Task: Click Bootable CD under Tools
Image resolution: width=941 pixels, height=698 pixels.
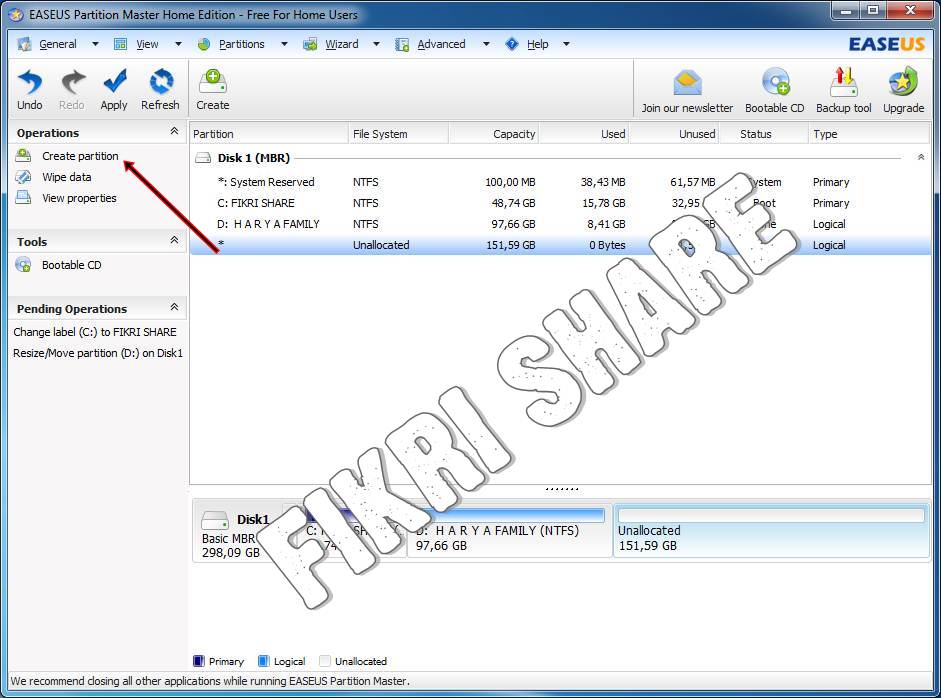Action: (x=71, y=265)
